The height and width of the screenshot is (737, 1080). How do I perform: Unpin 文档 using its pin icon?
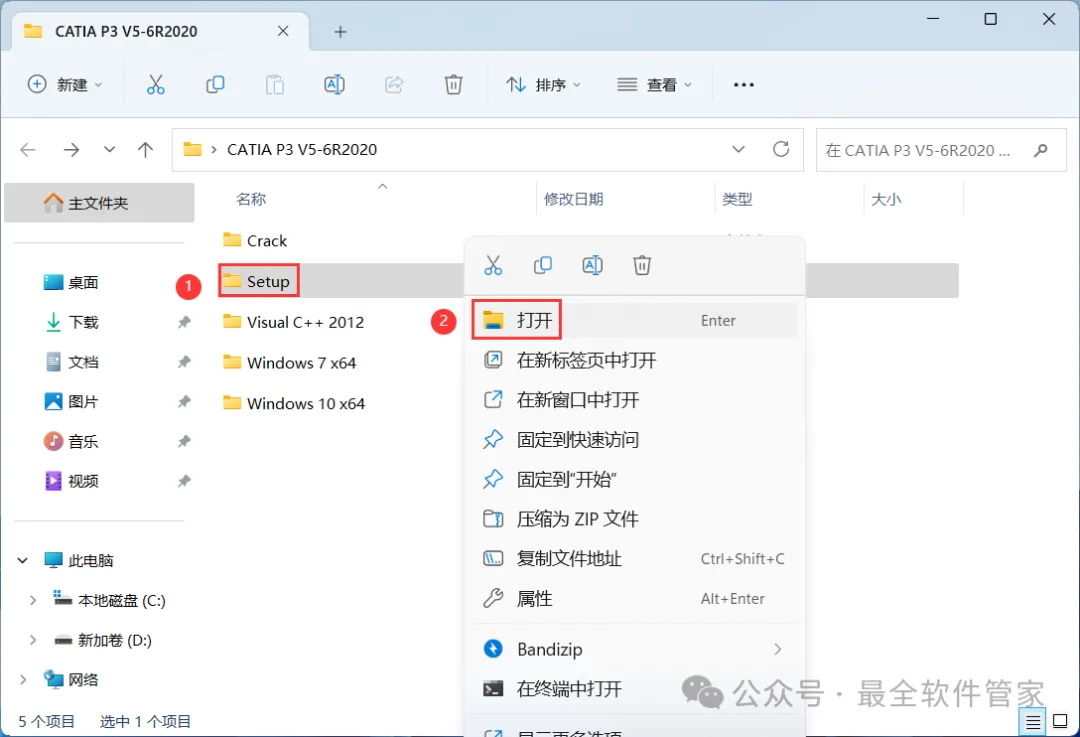pyautogui.click(x=184, y=362)
